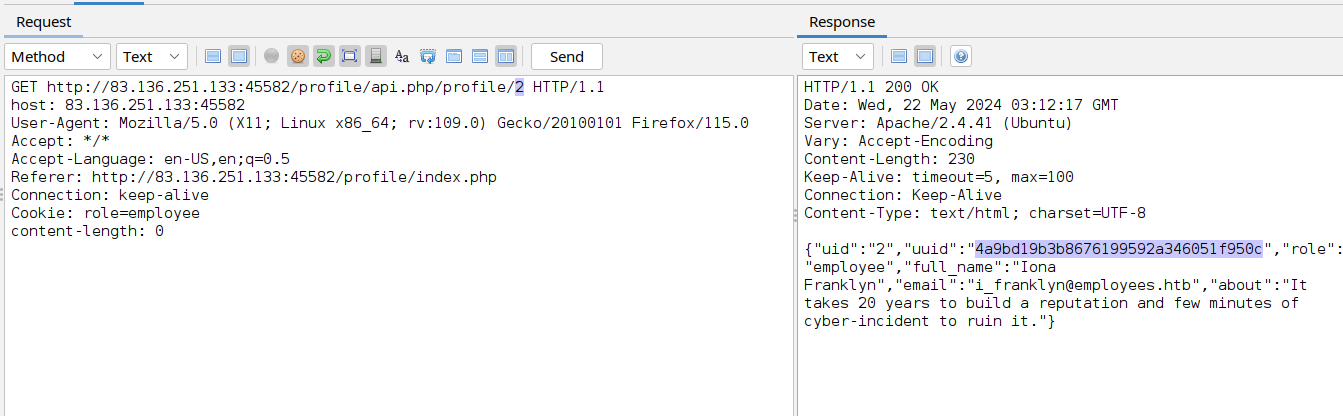Click the blue frame icon beside the green arrow
Screen dimensions: 1343x416
(350, 57)
